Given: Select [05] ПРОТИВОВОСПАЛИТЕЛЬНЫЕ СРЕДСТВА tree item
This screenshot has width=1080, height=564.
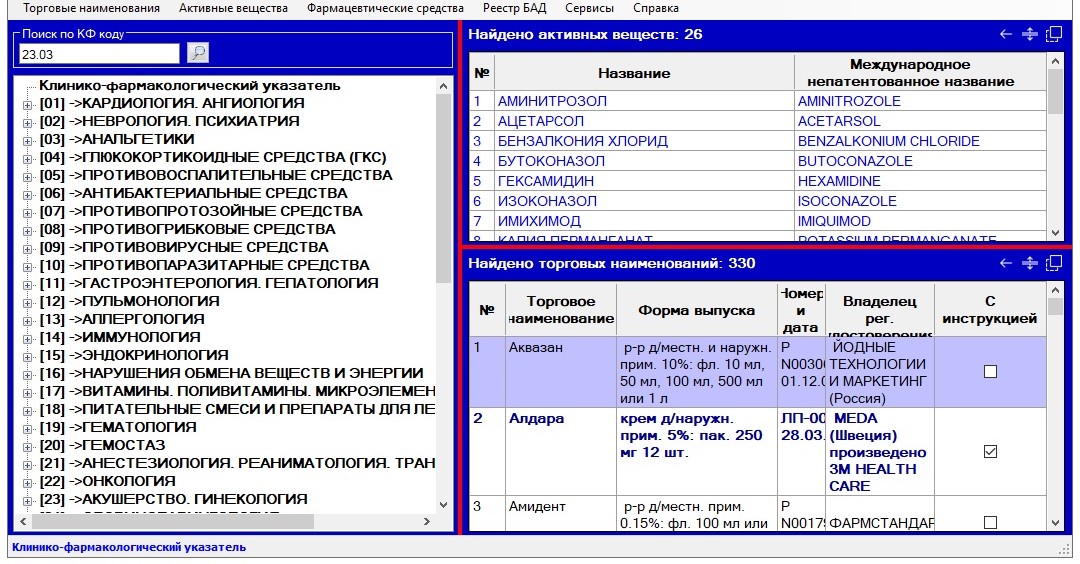Looking at the screenshot, I should click(216, 175).
